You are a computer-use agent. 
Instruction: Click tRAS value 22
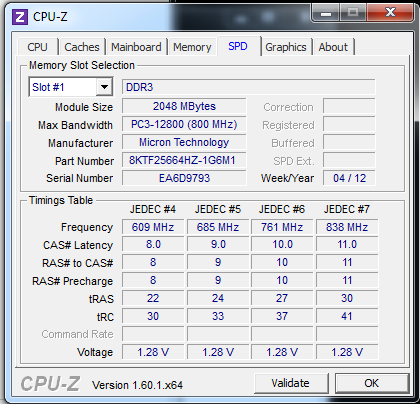point(153,298)
